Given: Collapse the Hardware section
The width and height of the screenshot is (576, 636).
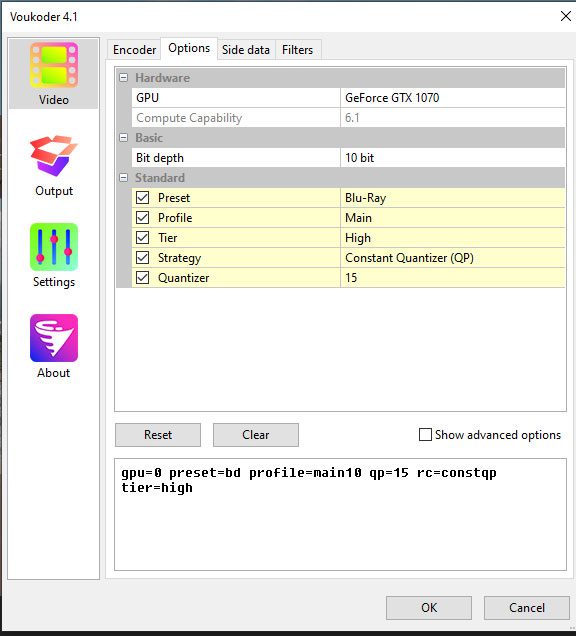Looking at the screenshot, I should [124, 77].
